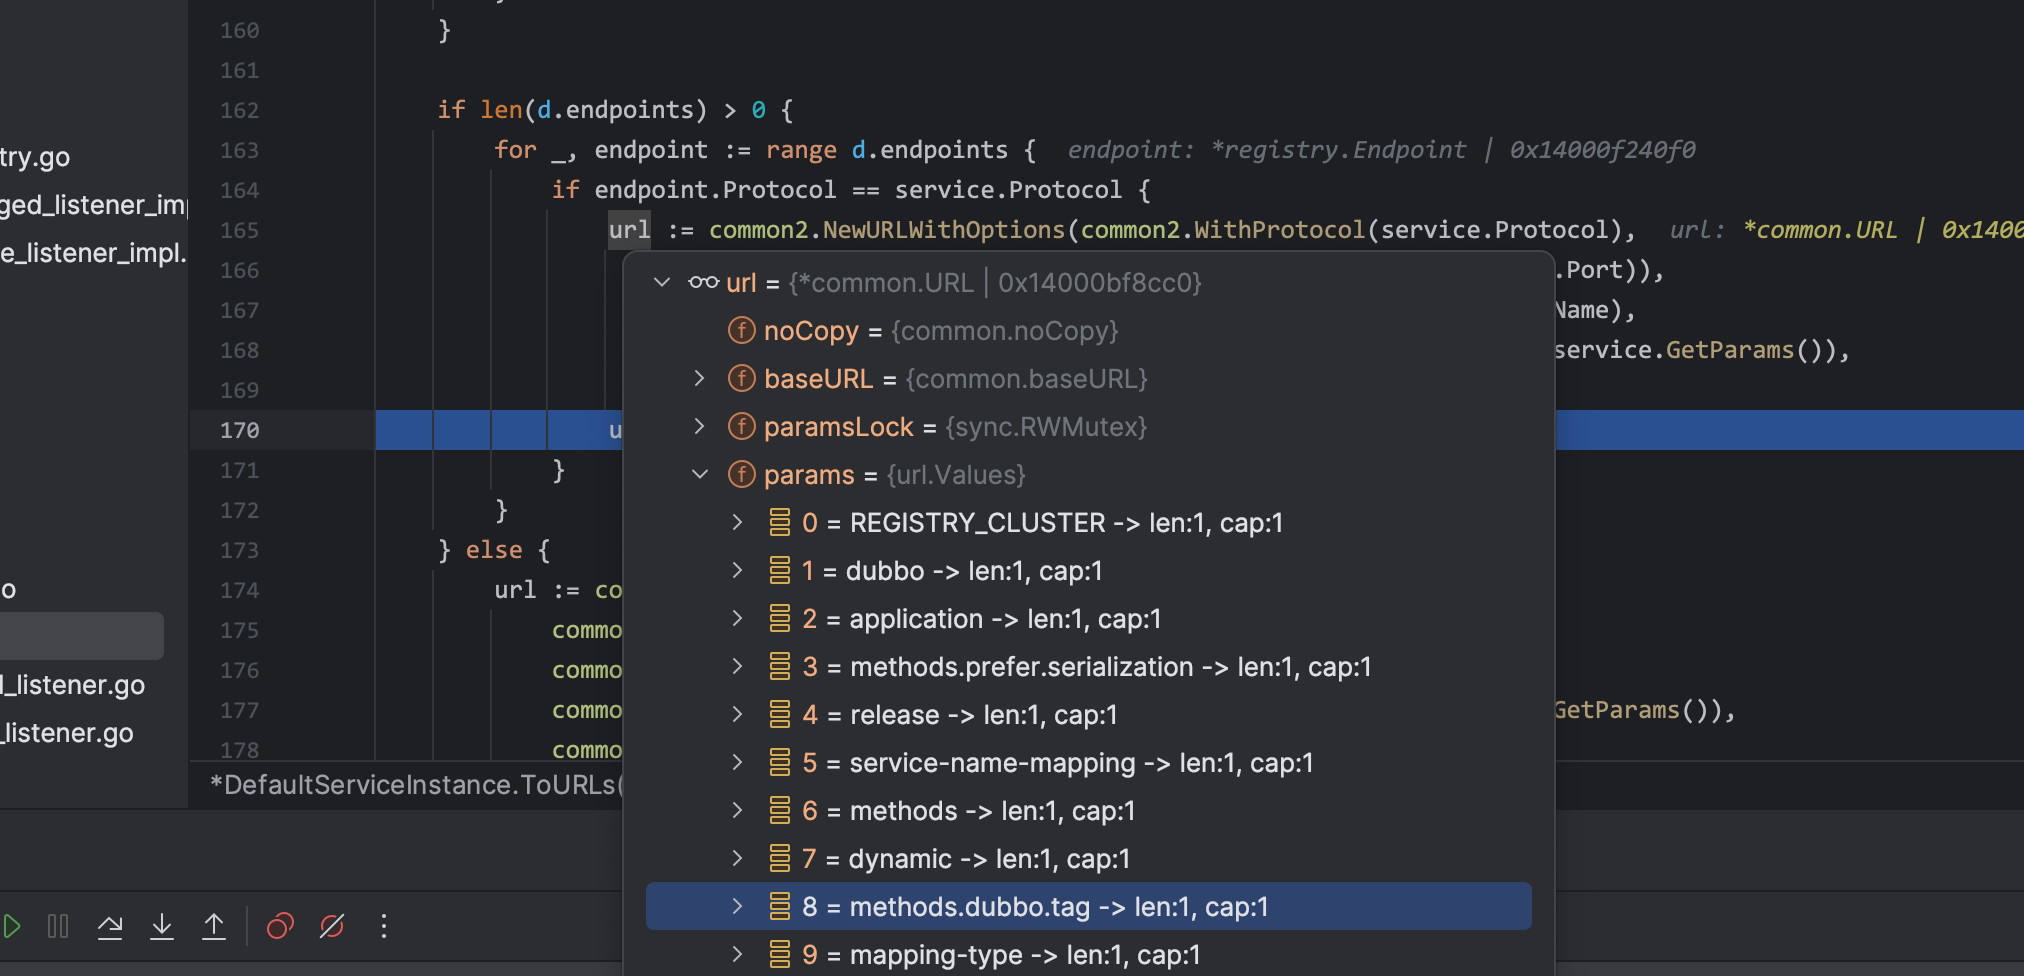Screen dimensions: 2024x976
Task: Click the watch glasses icon beside url
Action: (x=703, y=282)
